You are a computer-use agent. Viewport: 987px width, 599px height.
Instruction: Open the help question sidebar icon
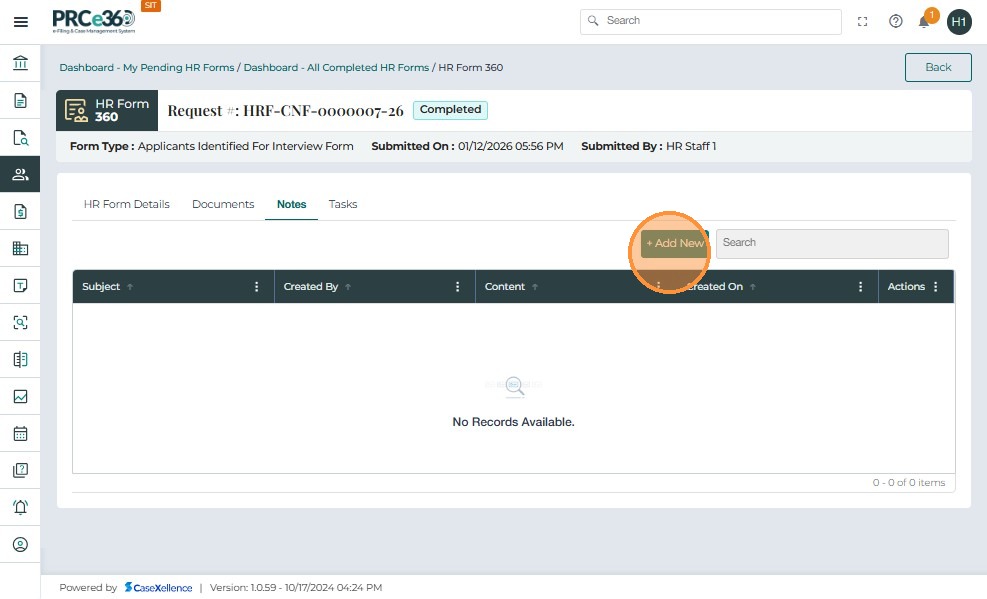pos(20,470)
